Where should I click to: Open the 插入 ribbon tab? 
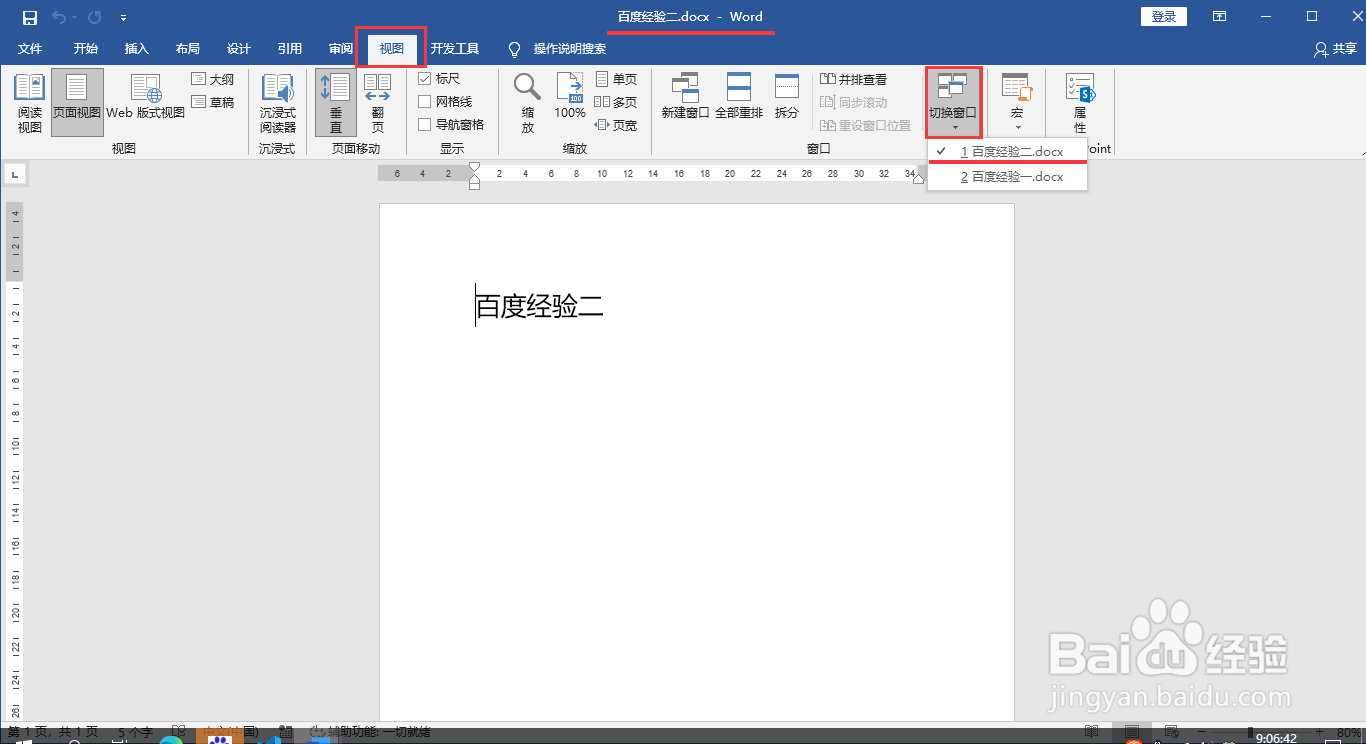137,48
